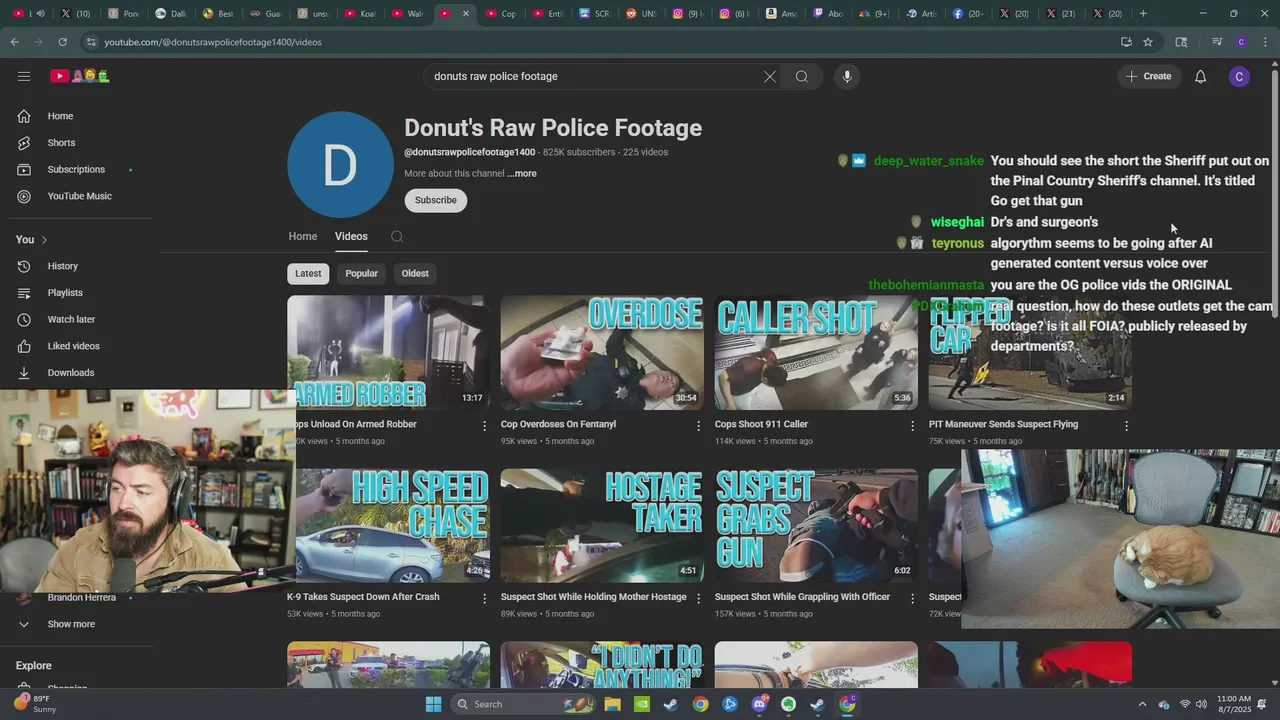Screen dimensions: 1280x720
Task: Expand the You section chevron
Action: (x=44, y=240)
